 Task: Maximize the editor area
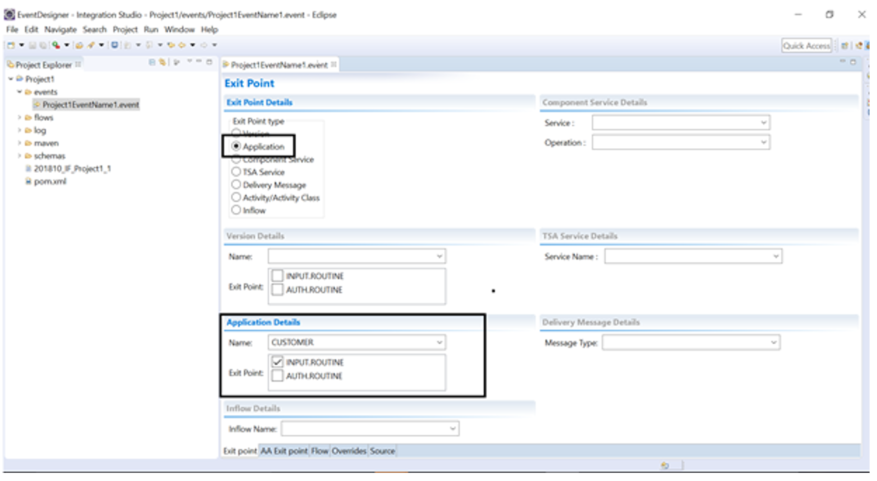(x=852, y=64)
